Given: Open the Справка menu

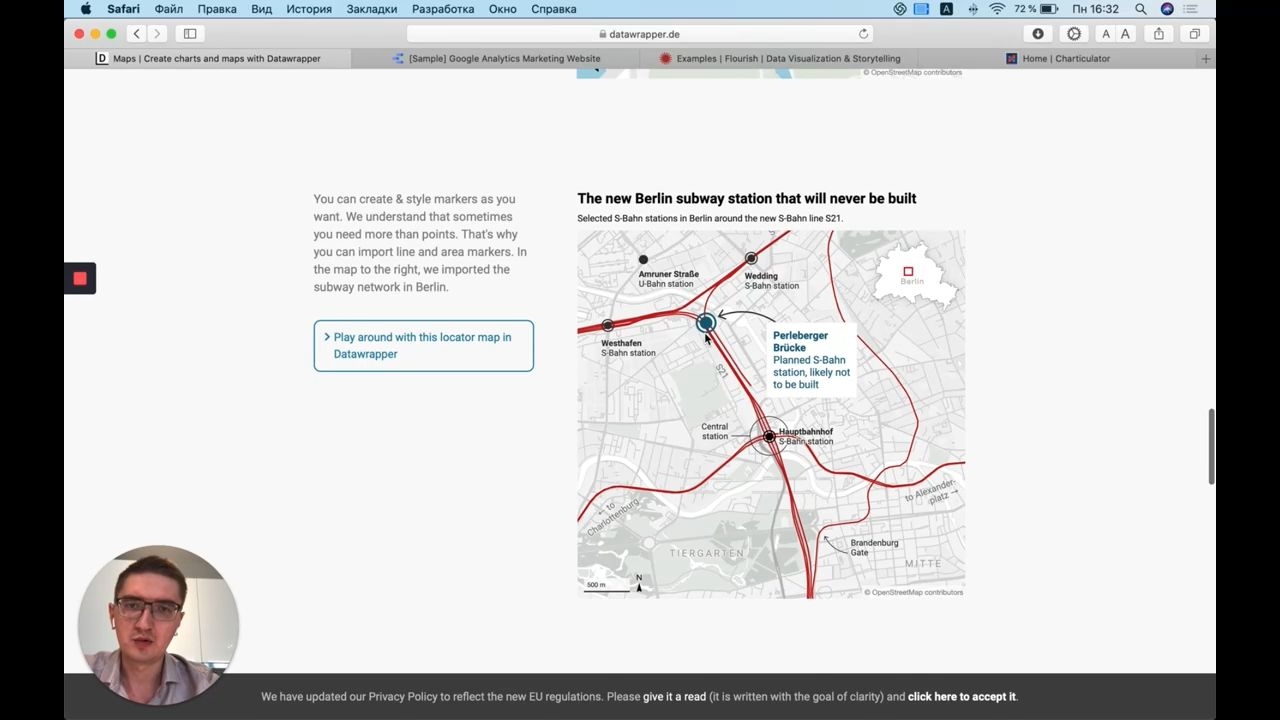Looking at the screenshot, I should tap(554, 9).
